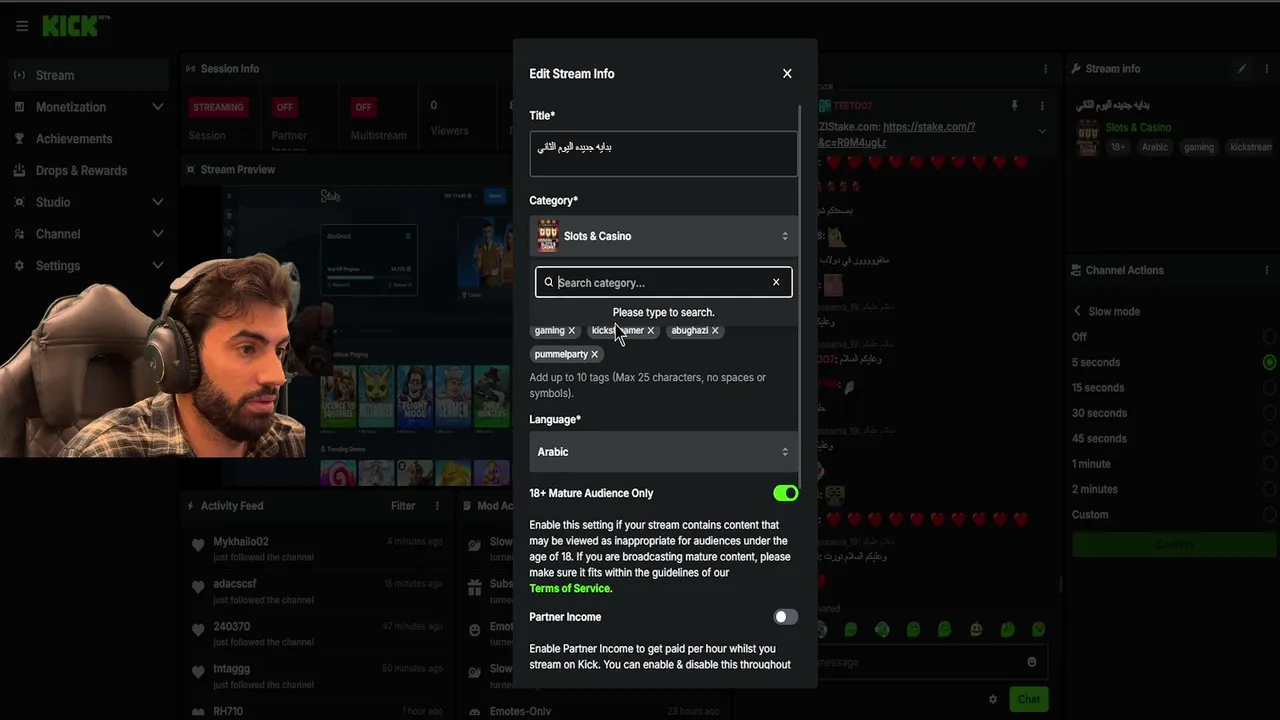Click the Slots & Casino category thumbnail in dialog
The image size is (1280, 720).
548,236
